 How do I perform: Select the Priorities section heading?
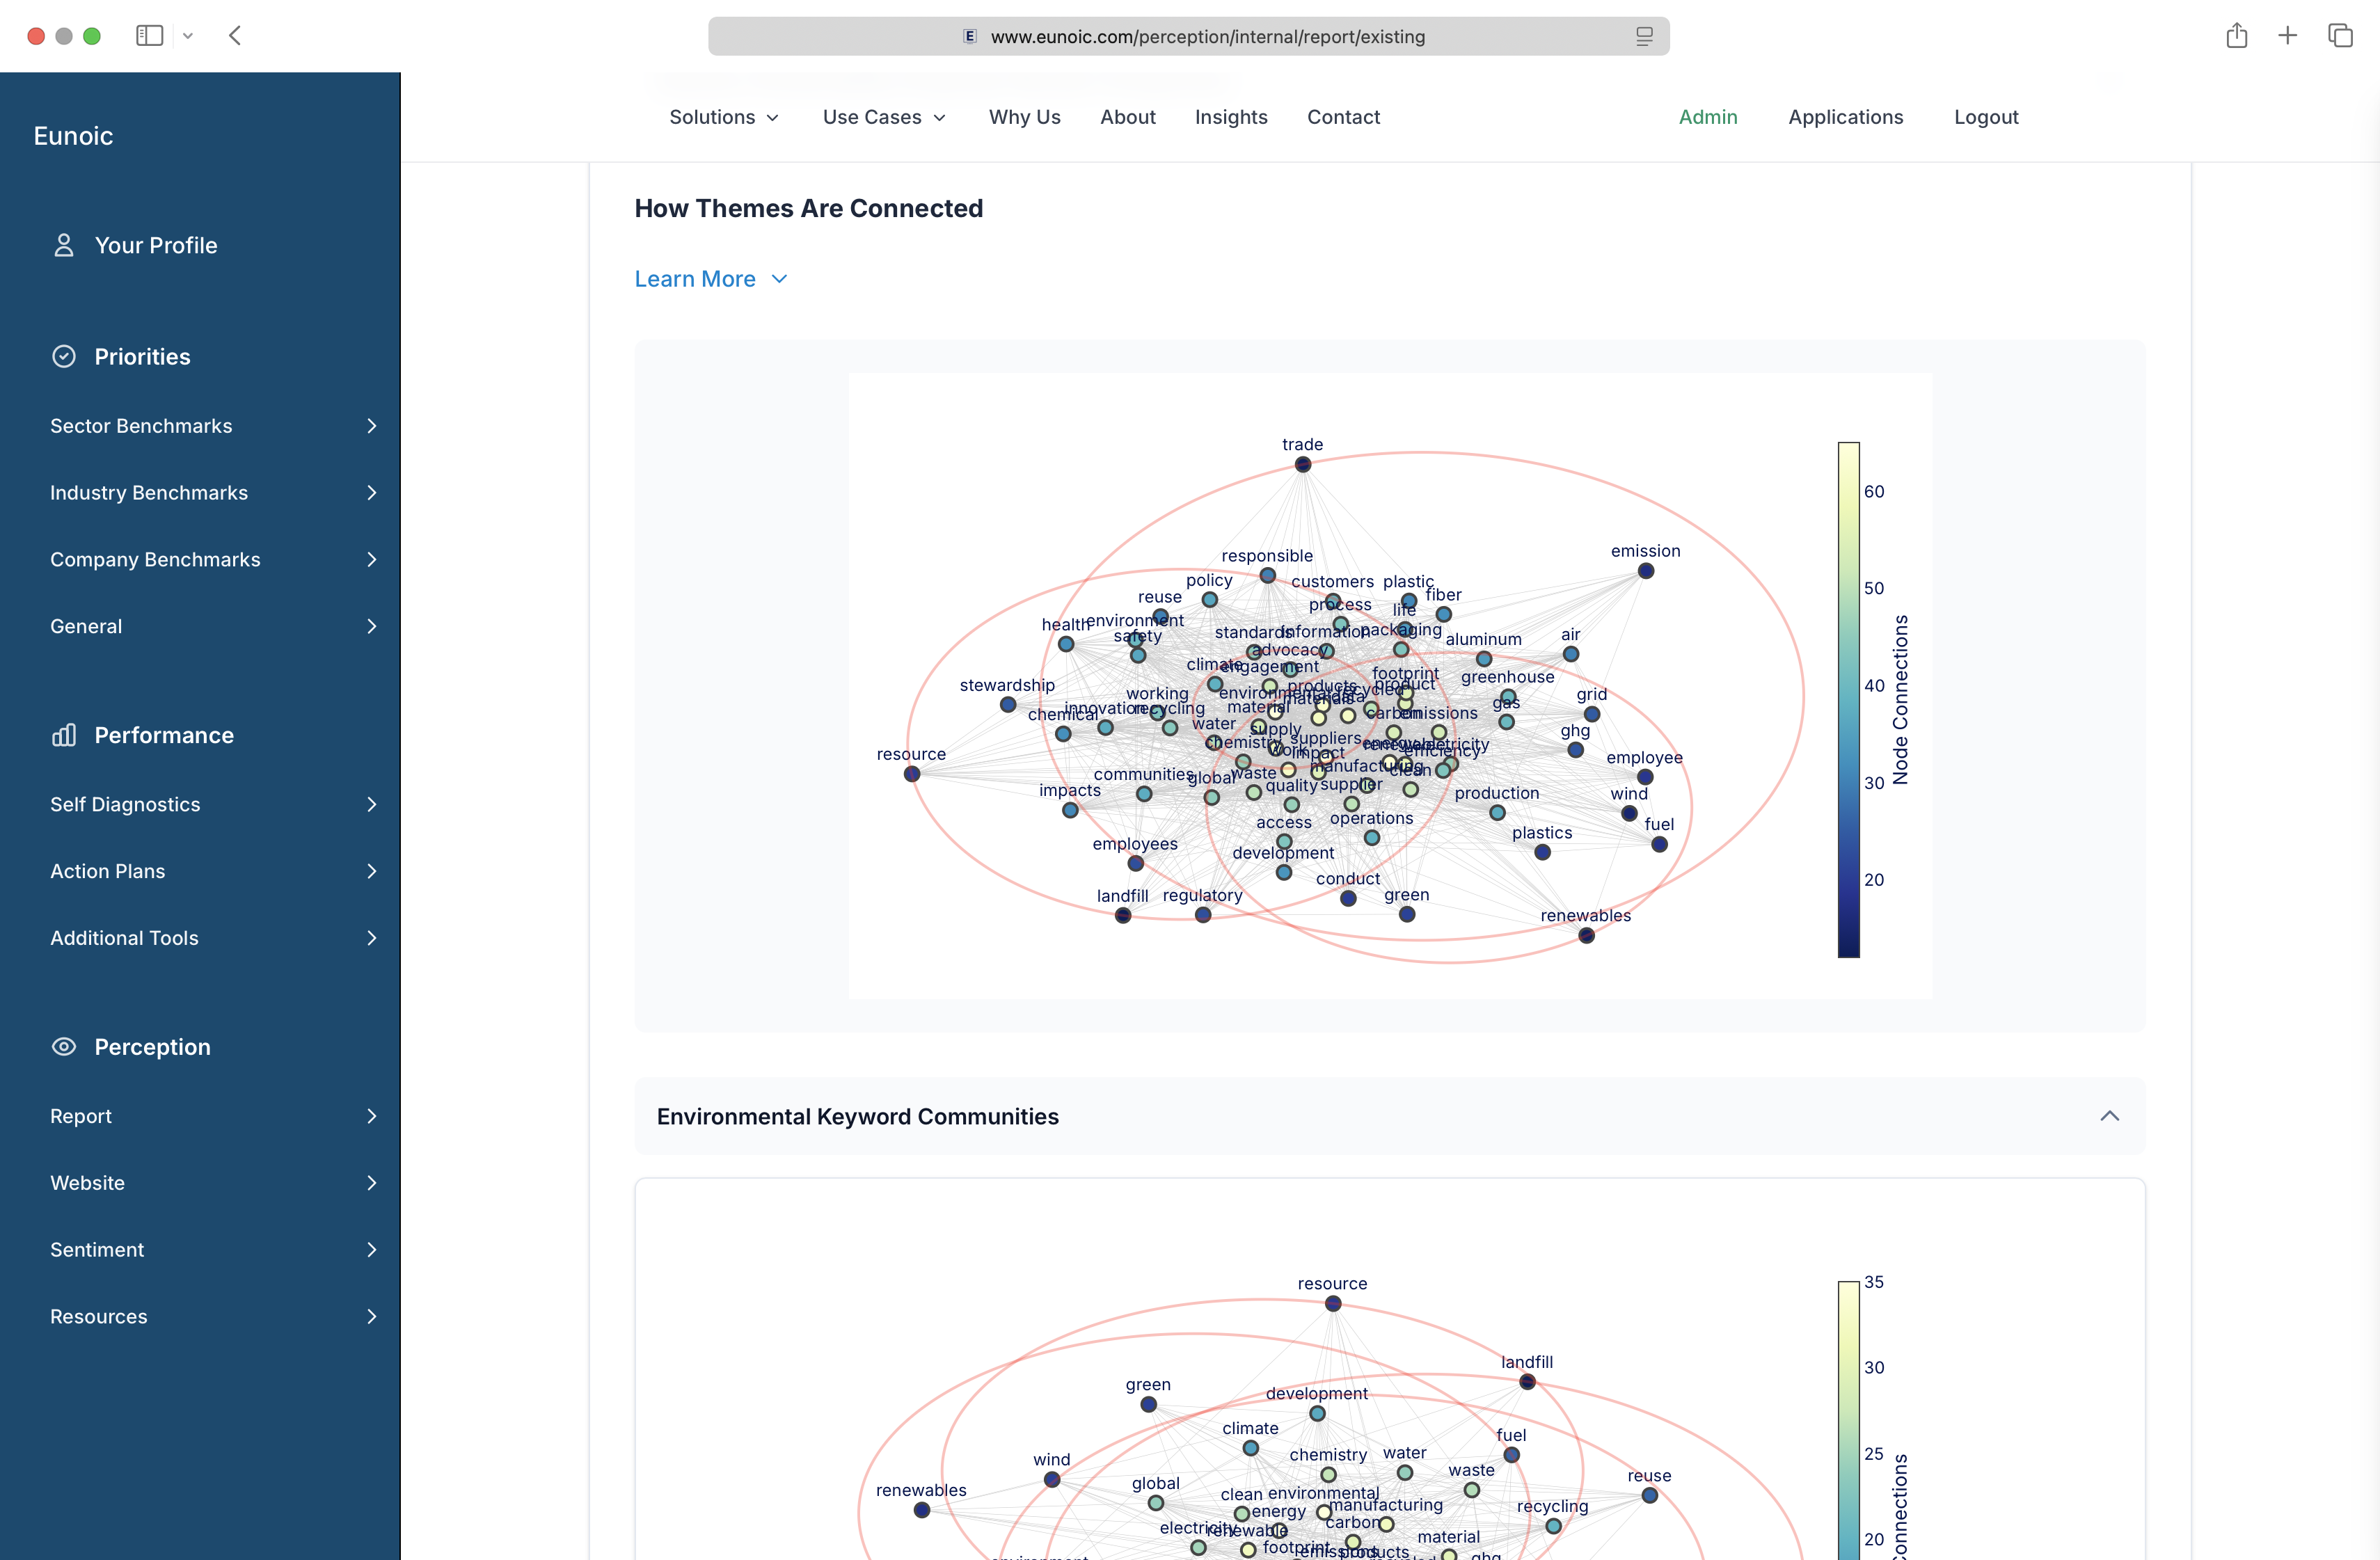click(x=142, y=357)
